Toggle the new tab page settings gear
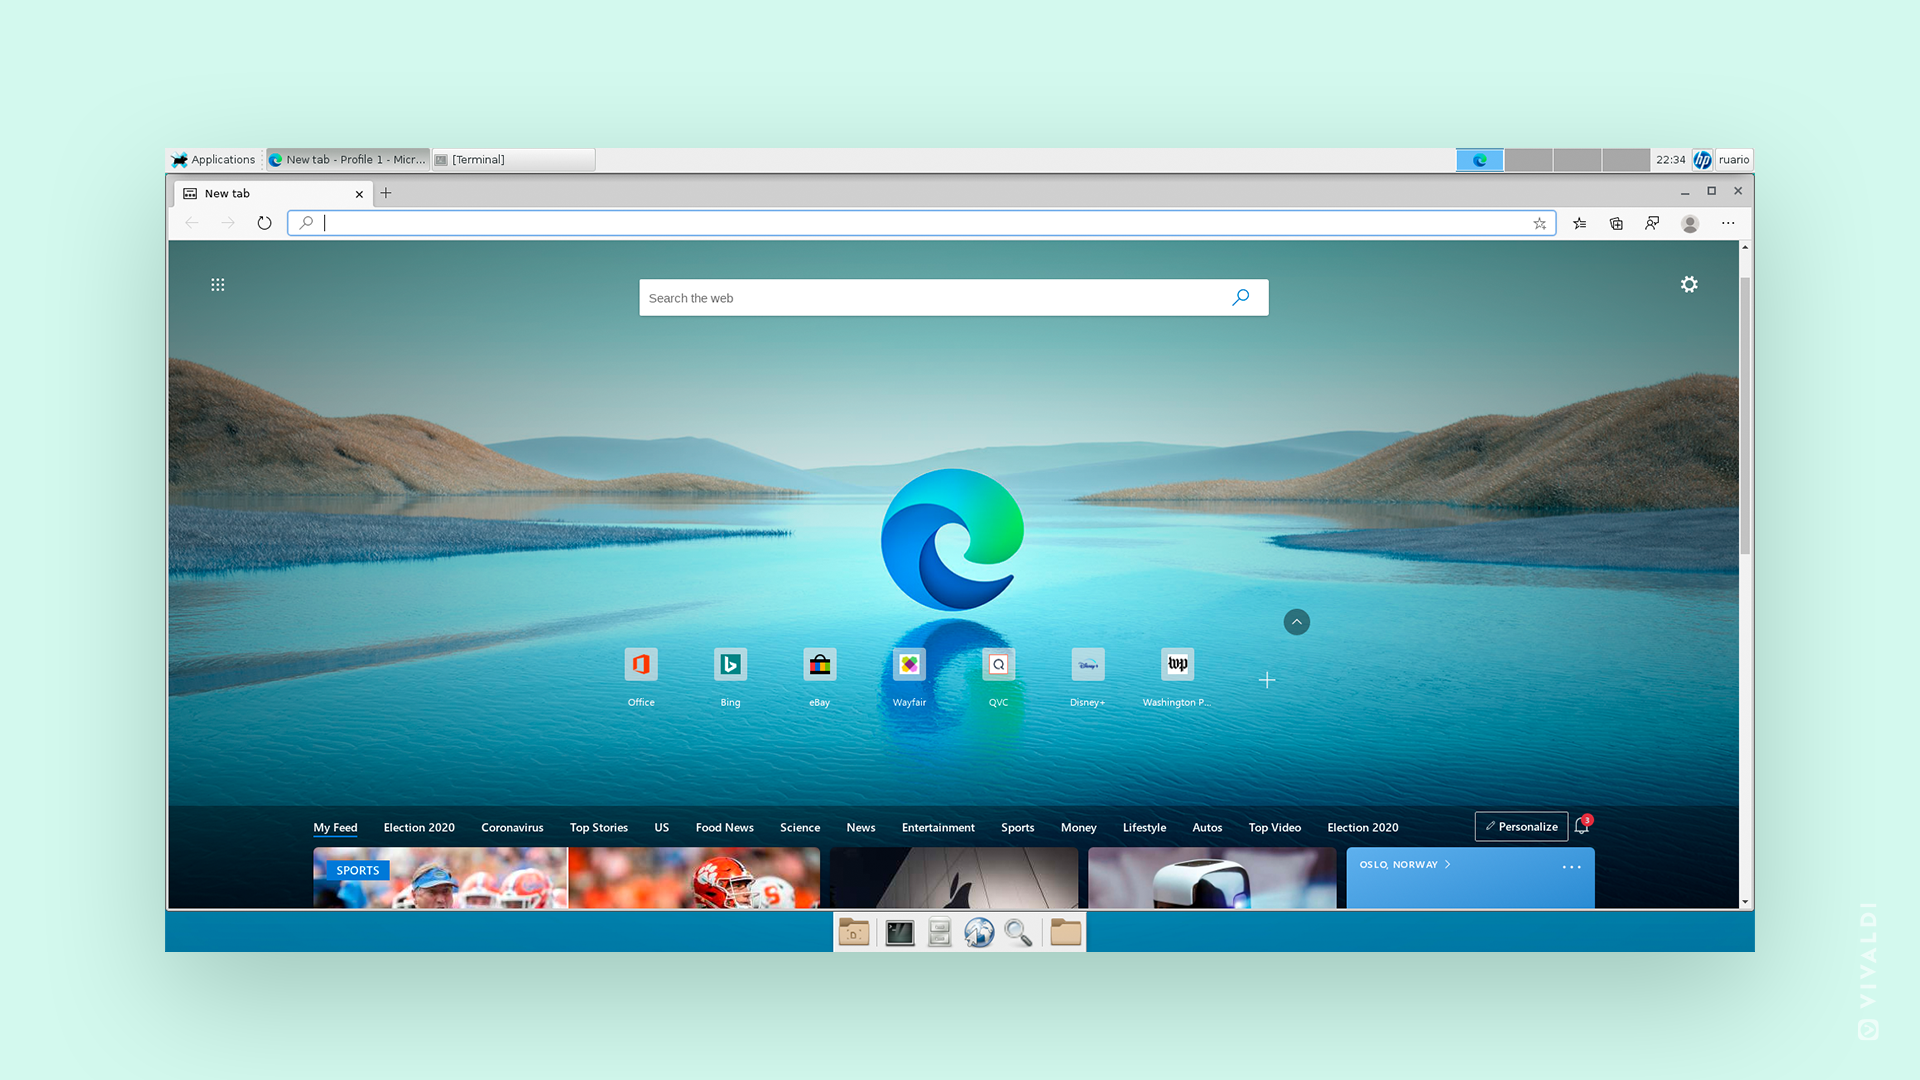 (1691, 285)
